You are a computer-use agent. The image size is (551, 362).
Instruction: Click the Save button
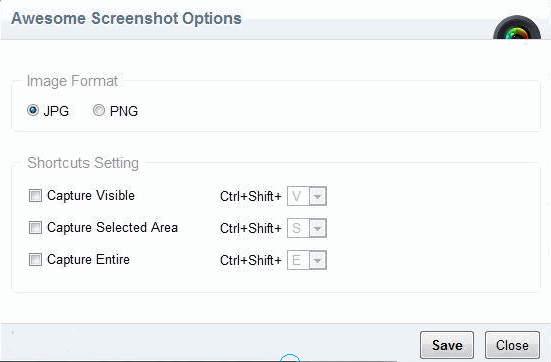[447, 345]
